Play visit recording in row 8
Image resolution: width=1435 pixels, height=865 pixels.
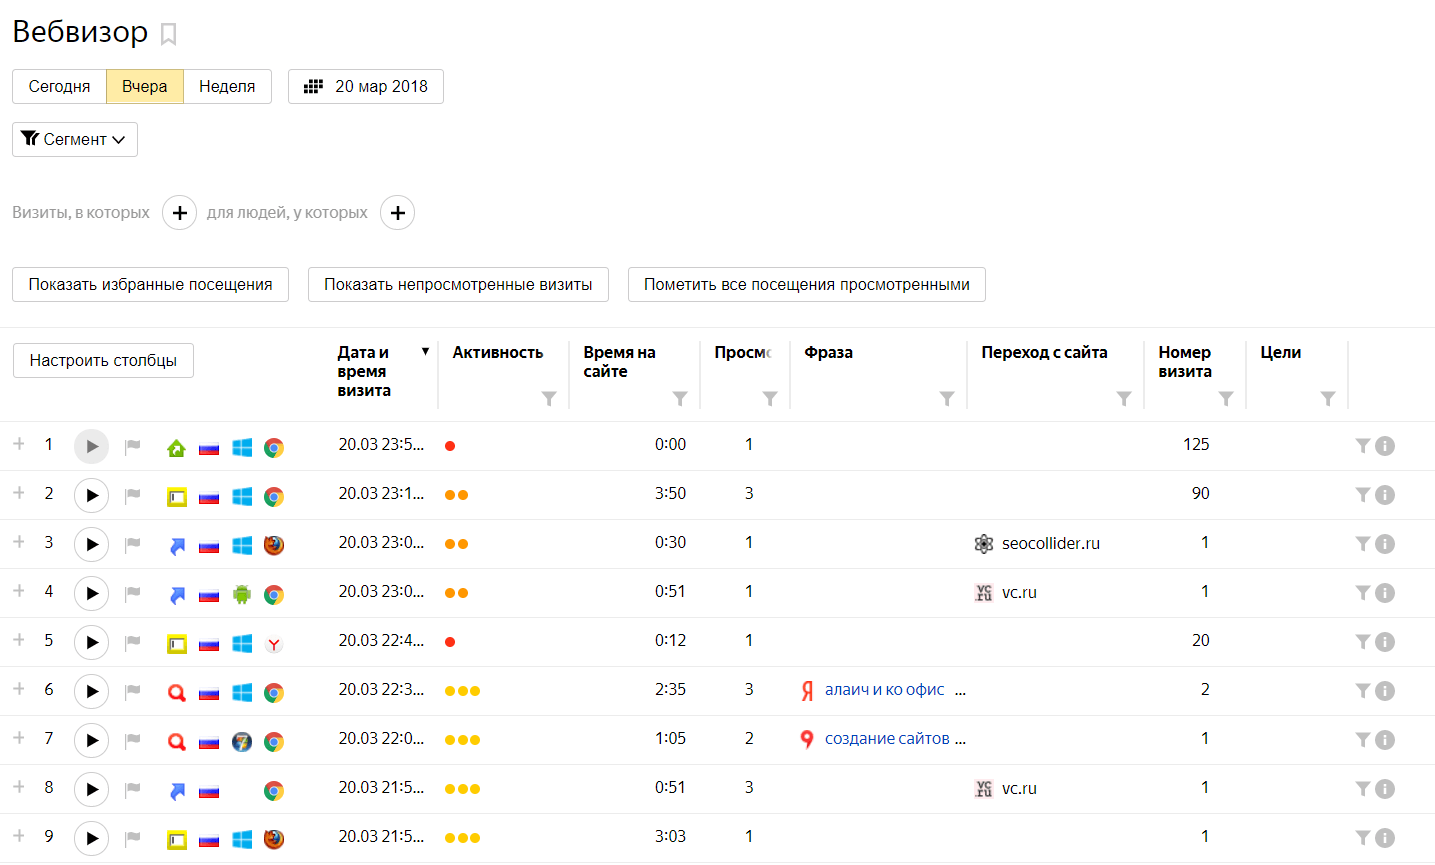91,789
